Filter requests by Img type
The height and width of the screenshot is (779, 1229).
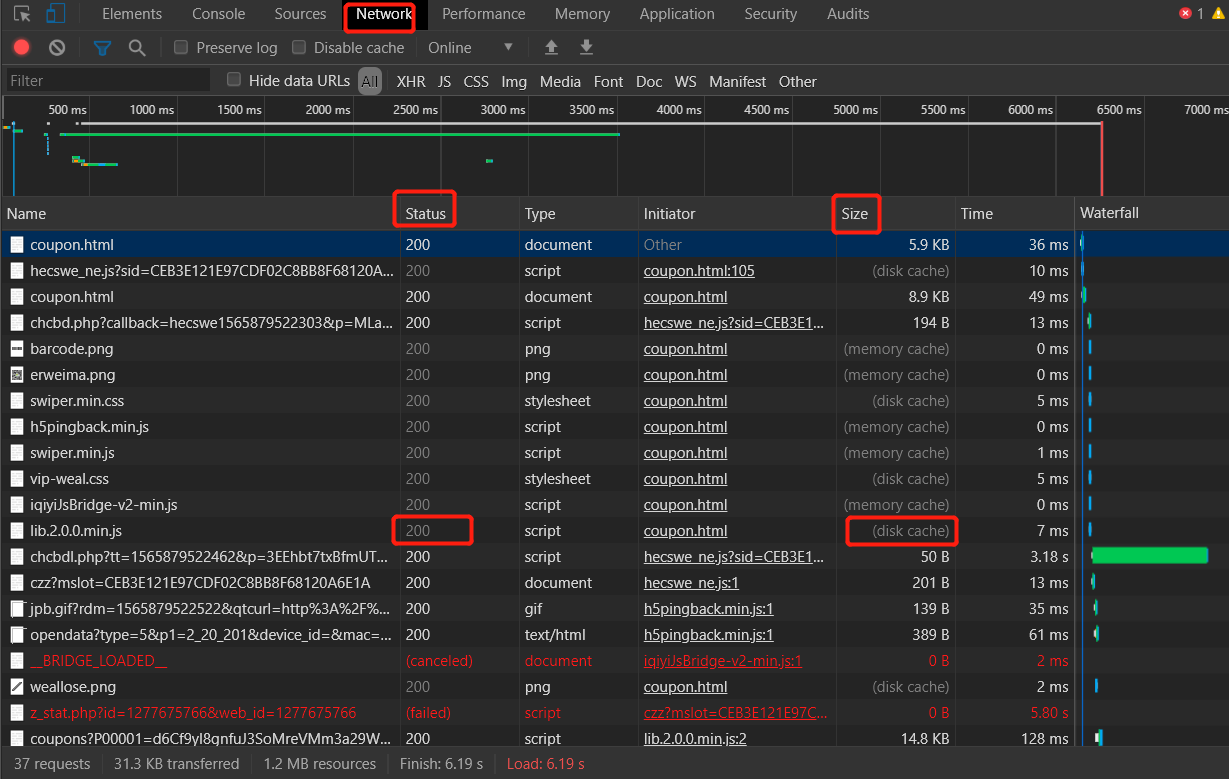[514, 81]
